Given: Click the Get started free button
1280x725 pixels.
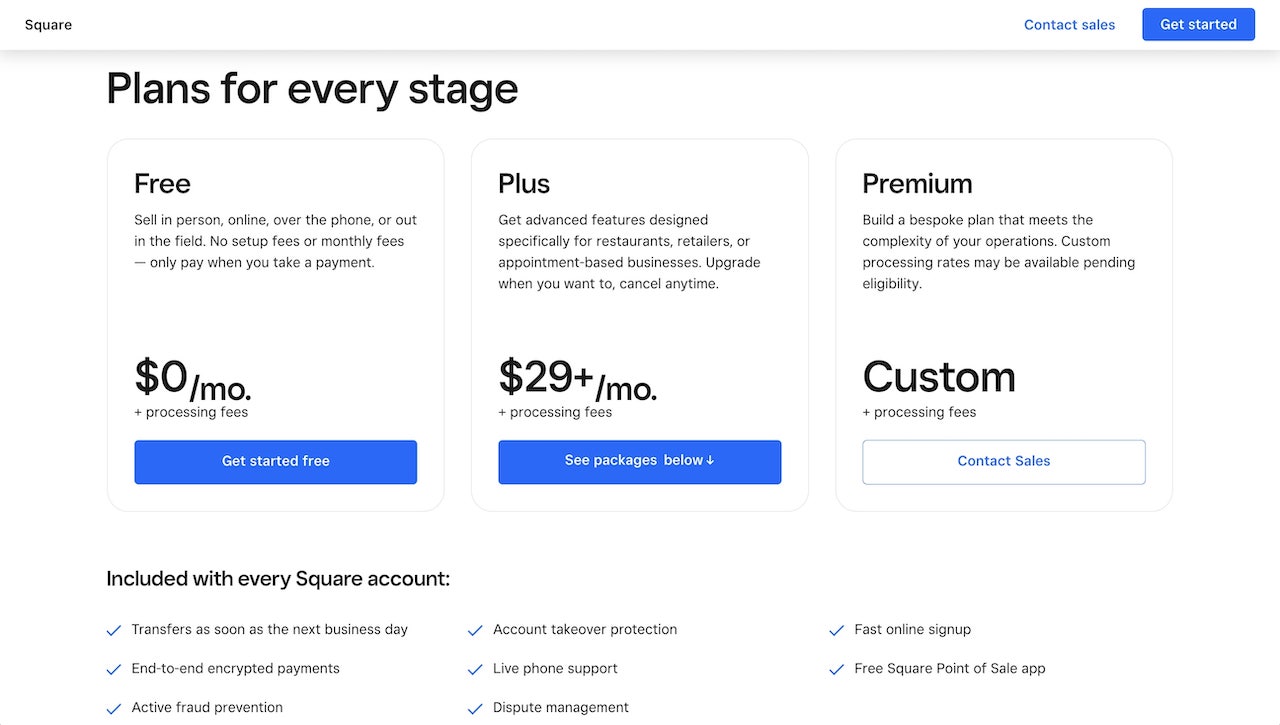Looking at the screenshot, I should point(276,462).
